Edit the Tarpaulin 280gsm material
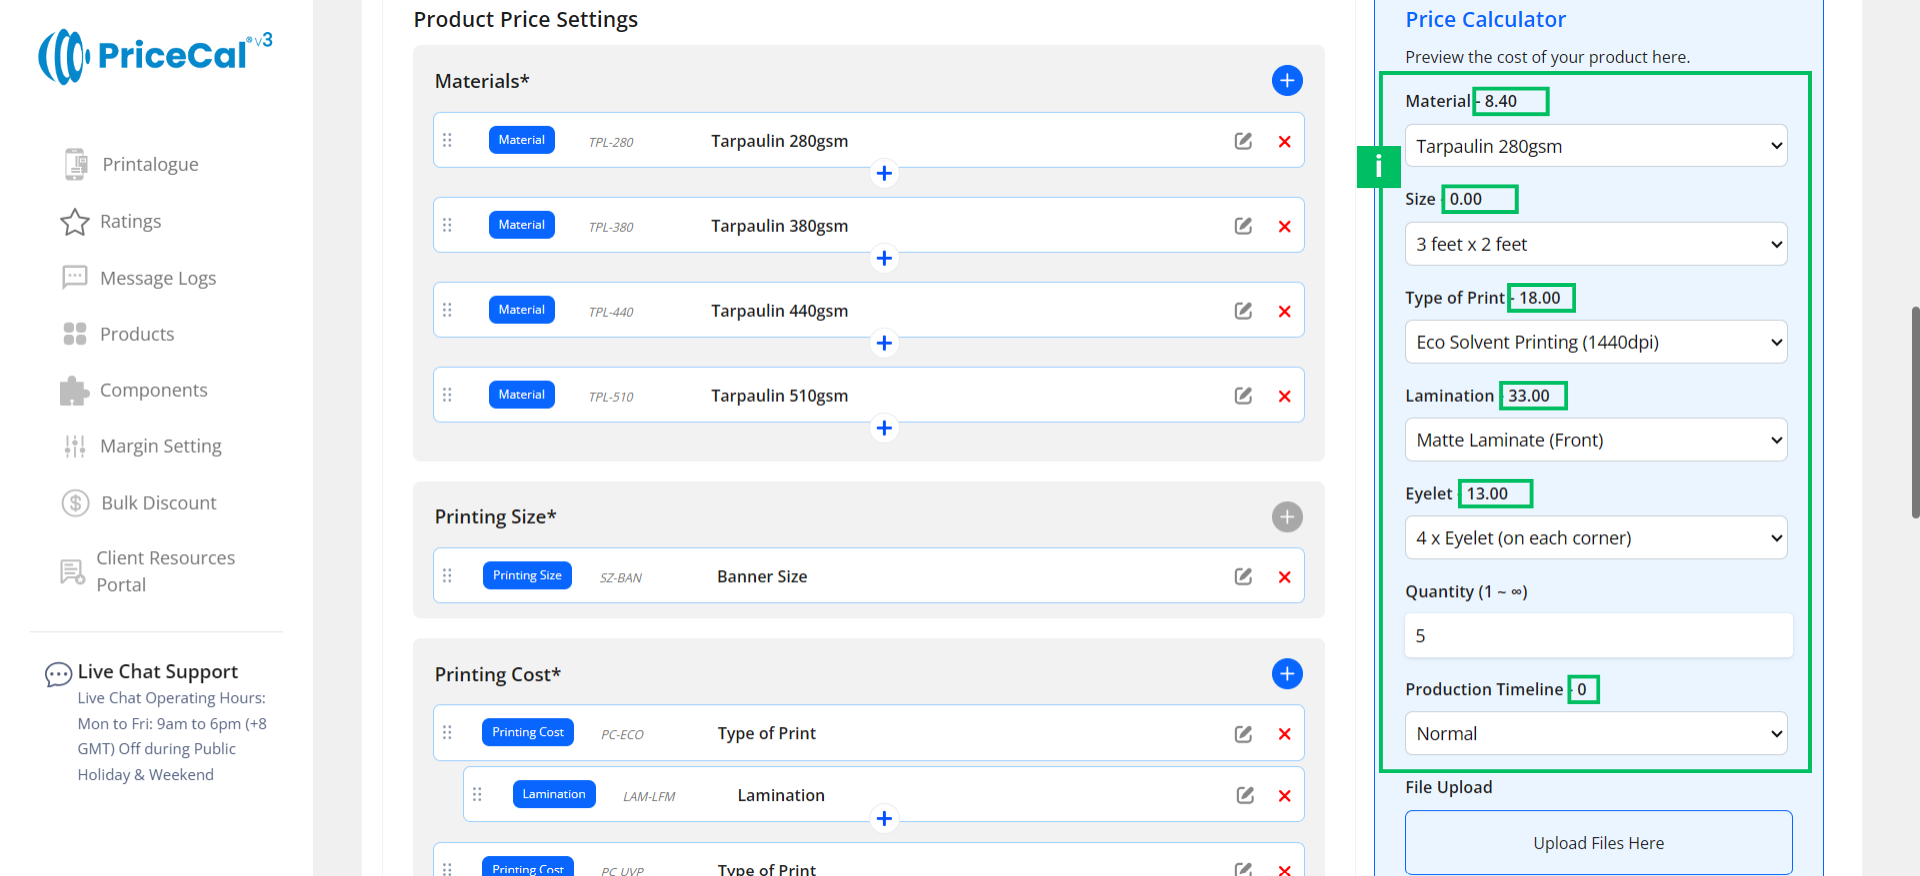 (x=1243, y=141)
